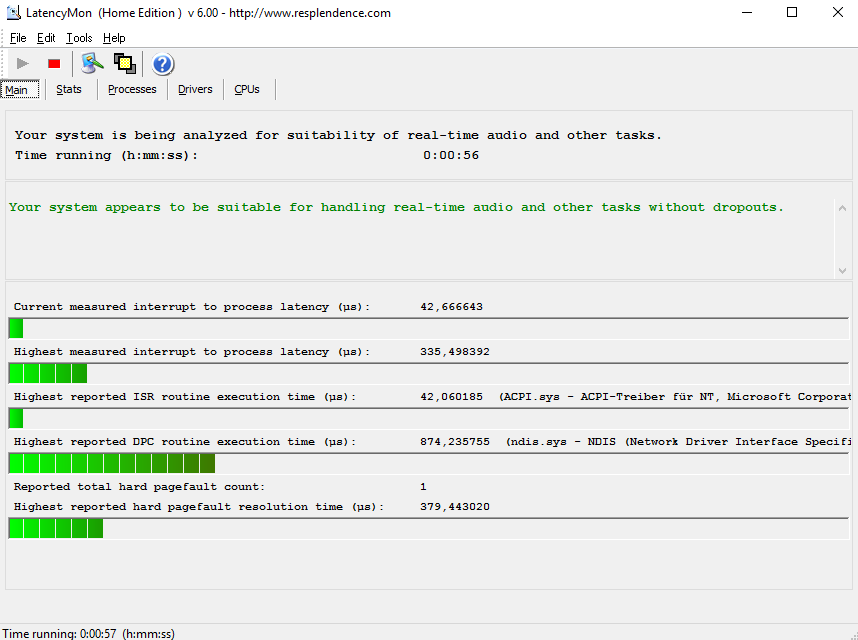Click the highest DPC routine execution time bar

tap(112, 463)
